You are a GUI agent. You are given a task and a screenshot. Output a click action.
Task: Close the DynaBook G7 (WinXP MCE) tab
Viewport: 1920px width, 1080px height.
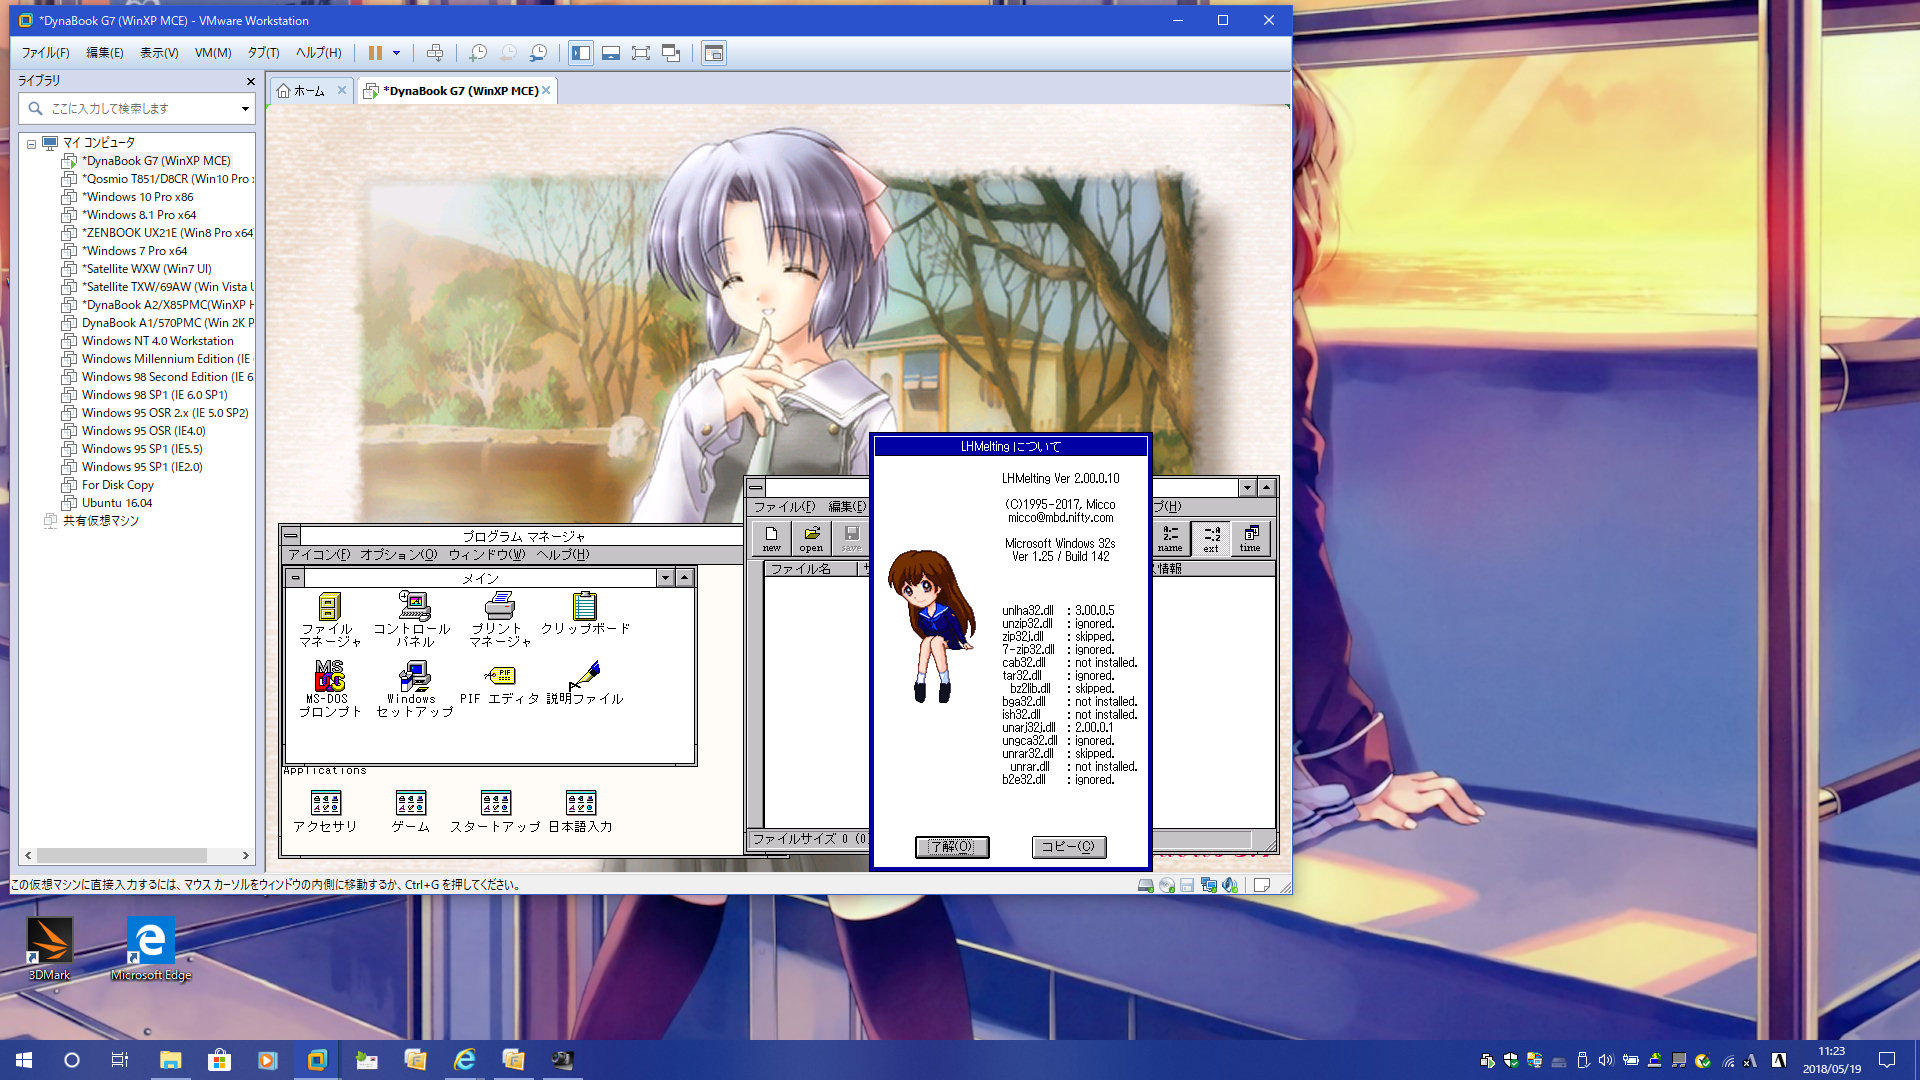pyautogui.click(x=546, y=91)
